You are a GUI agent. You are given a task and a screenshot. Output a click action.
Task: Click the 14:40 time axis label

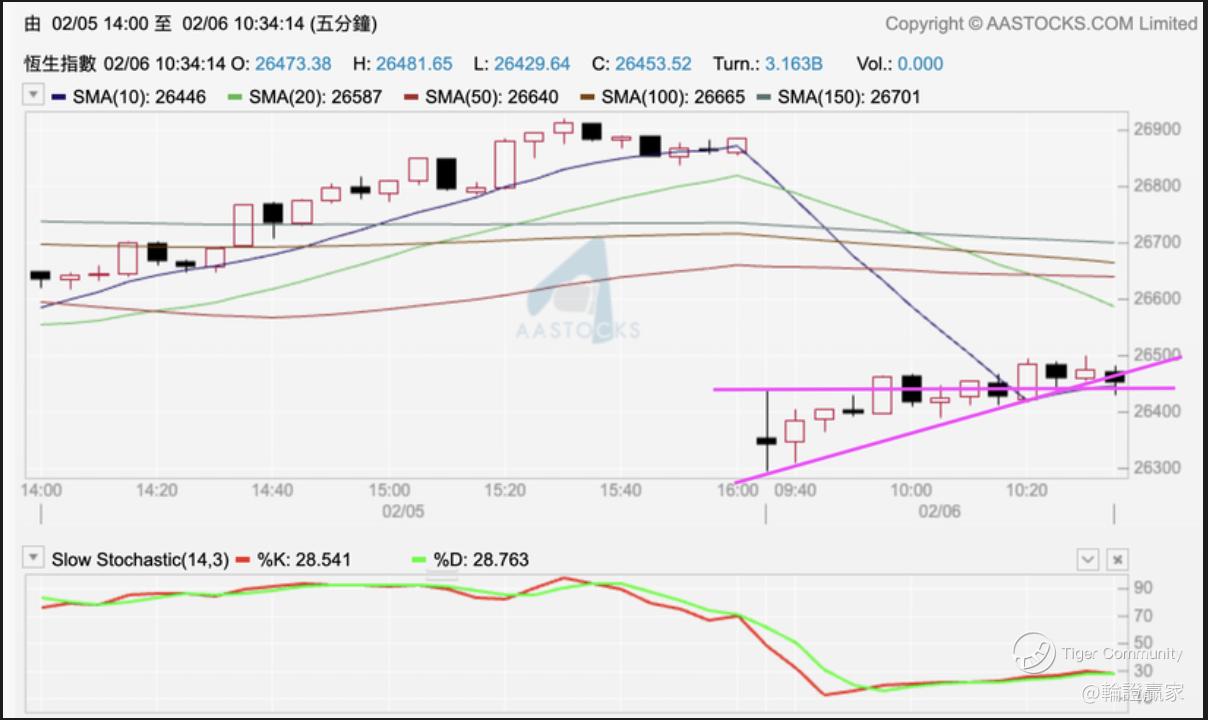273,490
